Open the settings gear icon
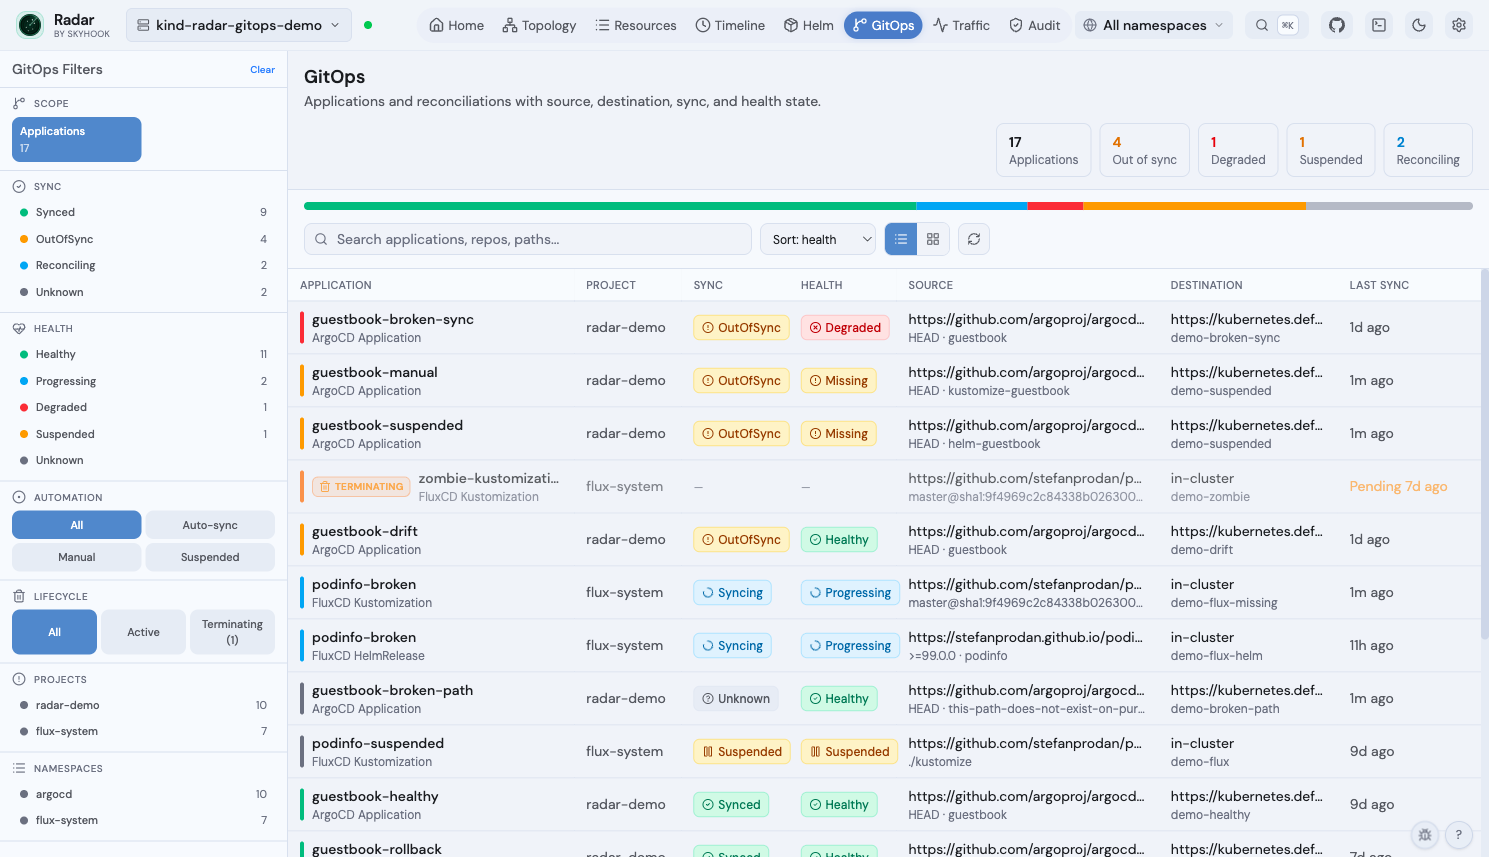Image resolution: width=1489 pixels, height=857 pixels. coord(1459,25)
